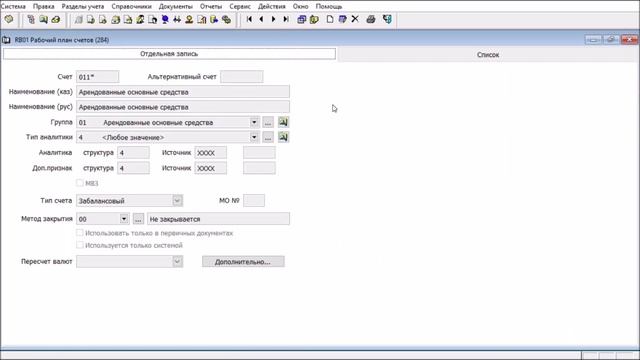Click the printer toolbar icon
This screenshot has width=640, height=360.
[x=371, y=19]
